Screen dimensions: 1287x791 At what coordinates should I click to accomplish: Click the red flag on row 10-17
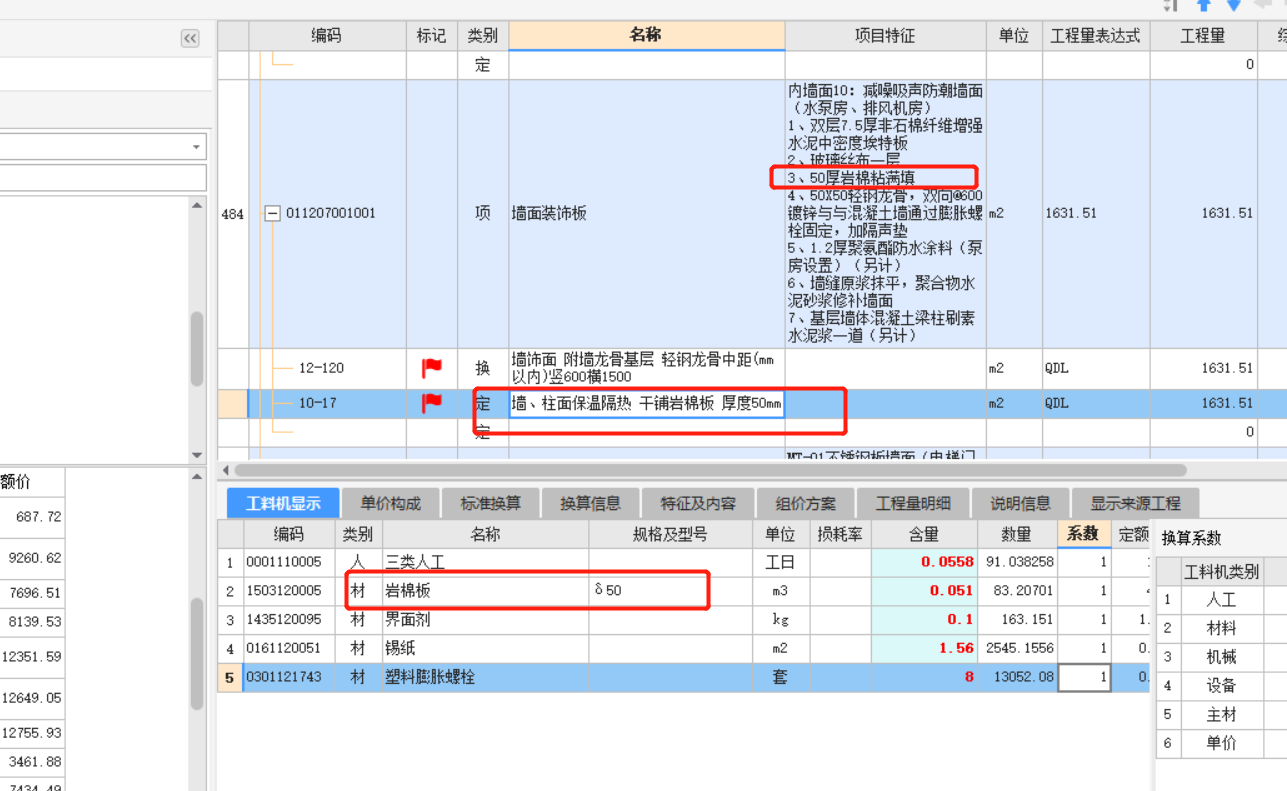coord(432,403)
